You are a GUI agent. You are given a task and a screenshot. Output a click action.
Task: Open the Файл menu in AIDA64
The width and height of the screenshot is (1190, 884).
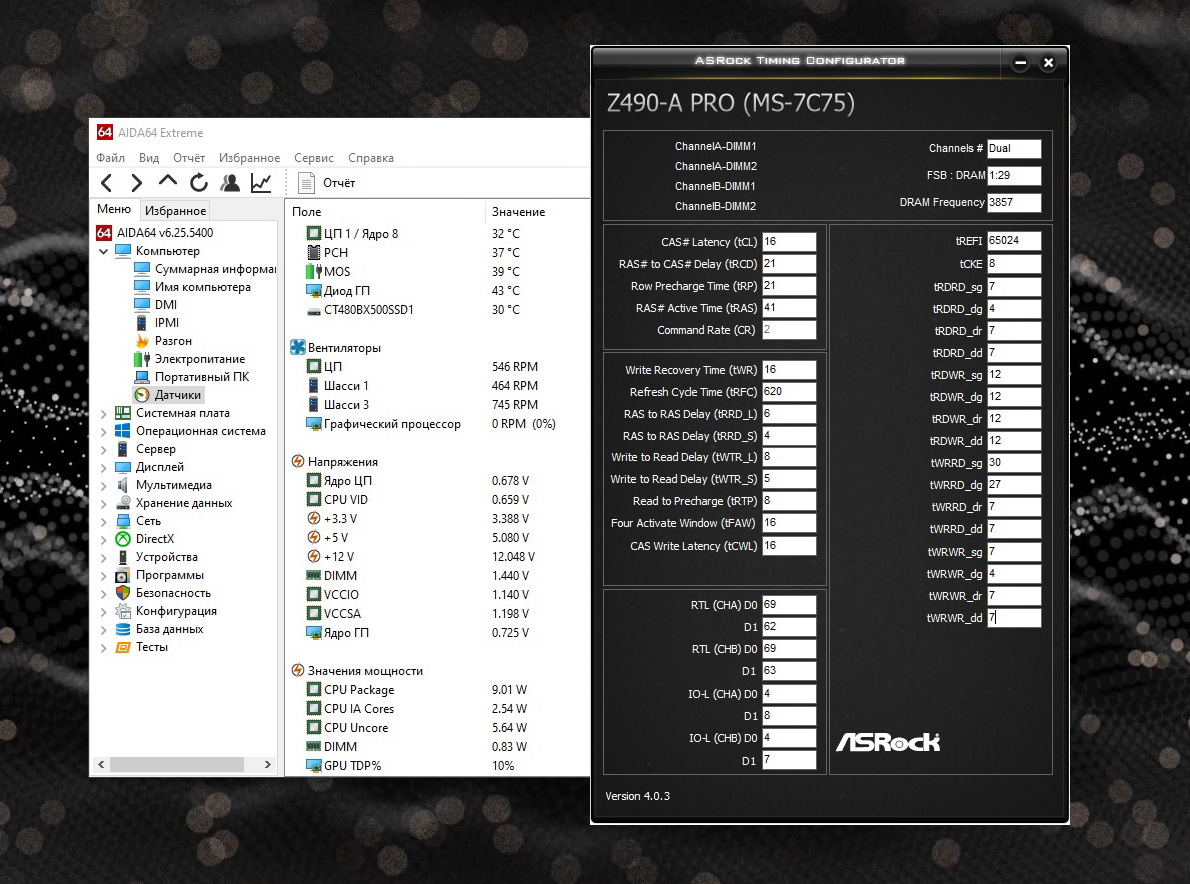(x=110, y=158)
